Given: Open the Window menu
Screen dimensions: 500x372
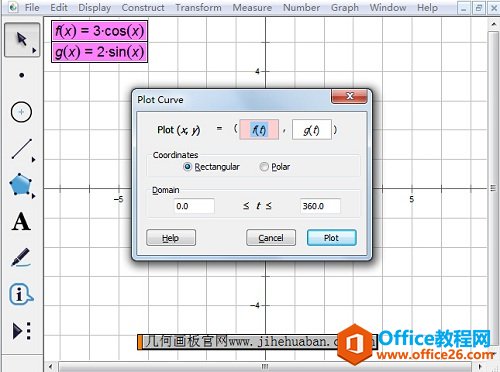Looking at the screenshot, I should (388, 7).
